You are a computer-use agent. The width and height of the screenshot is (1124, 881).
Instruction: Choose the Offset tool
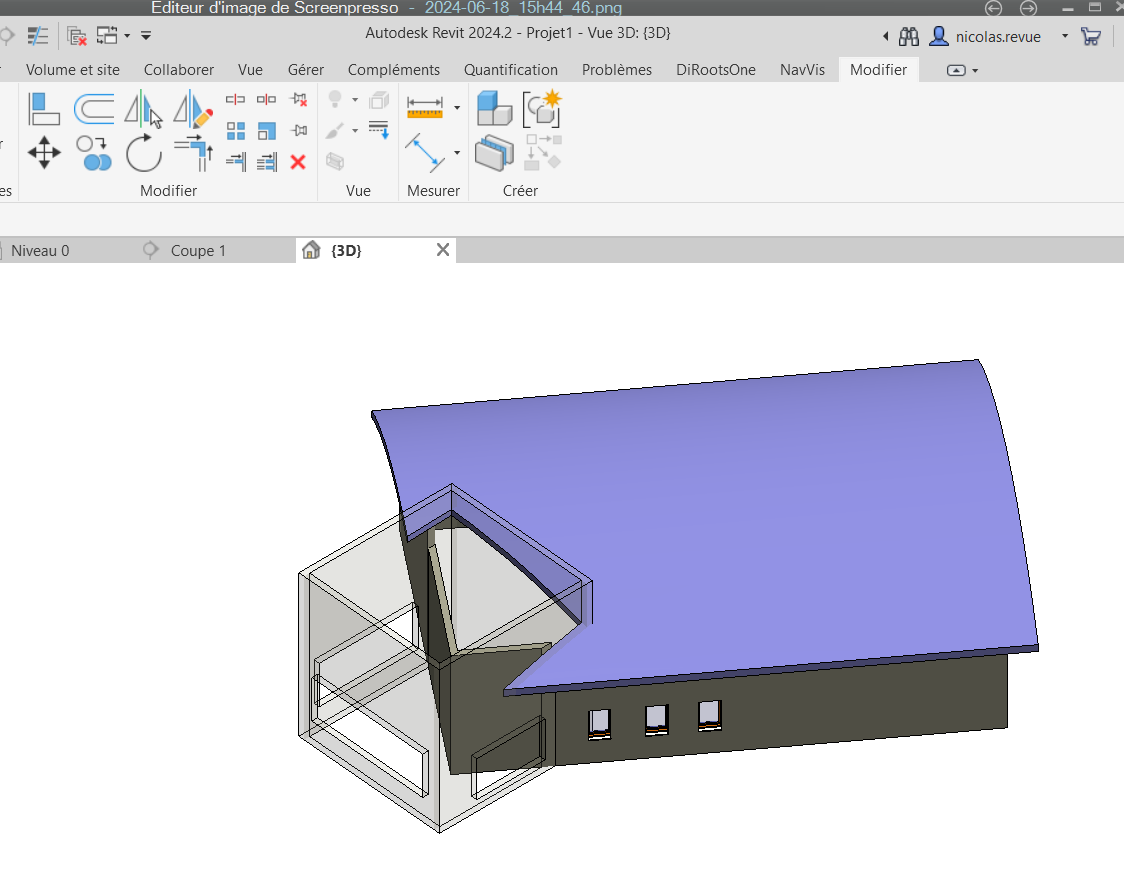coord(94,107)
